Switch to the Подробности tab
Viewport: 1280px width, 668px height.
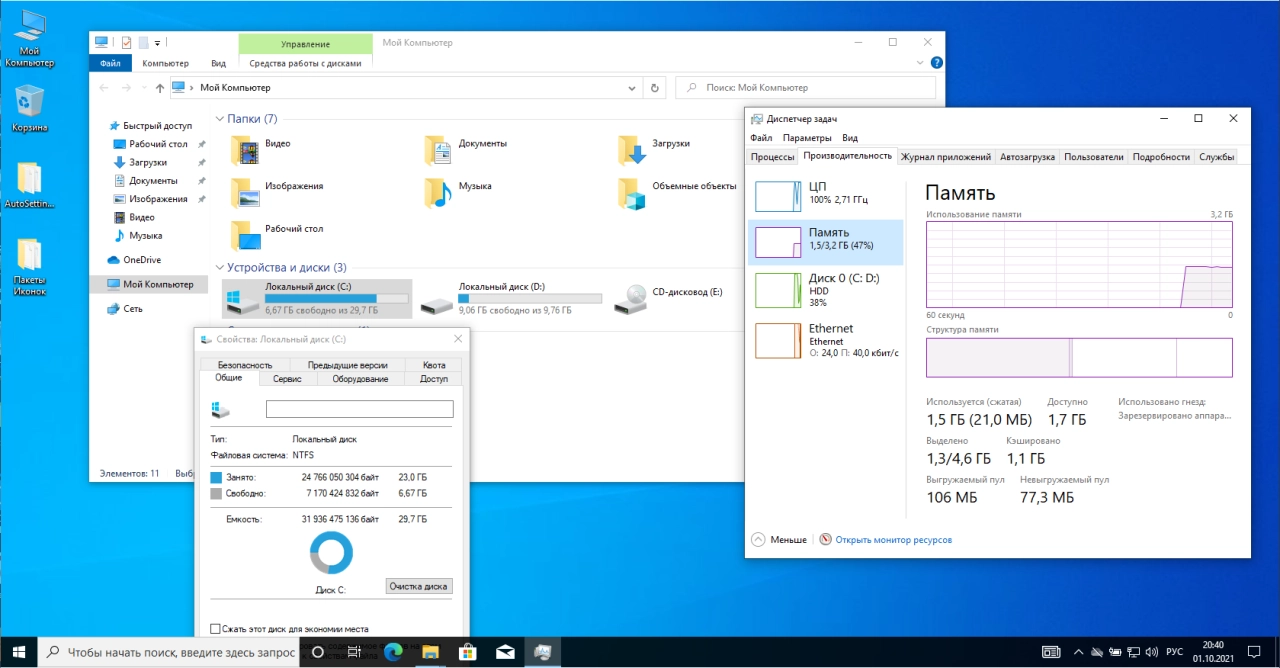click(x=1162, y=157)
